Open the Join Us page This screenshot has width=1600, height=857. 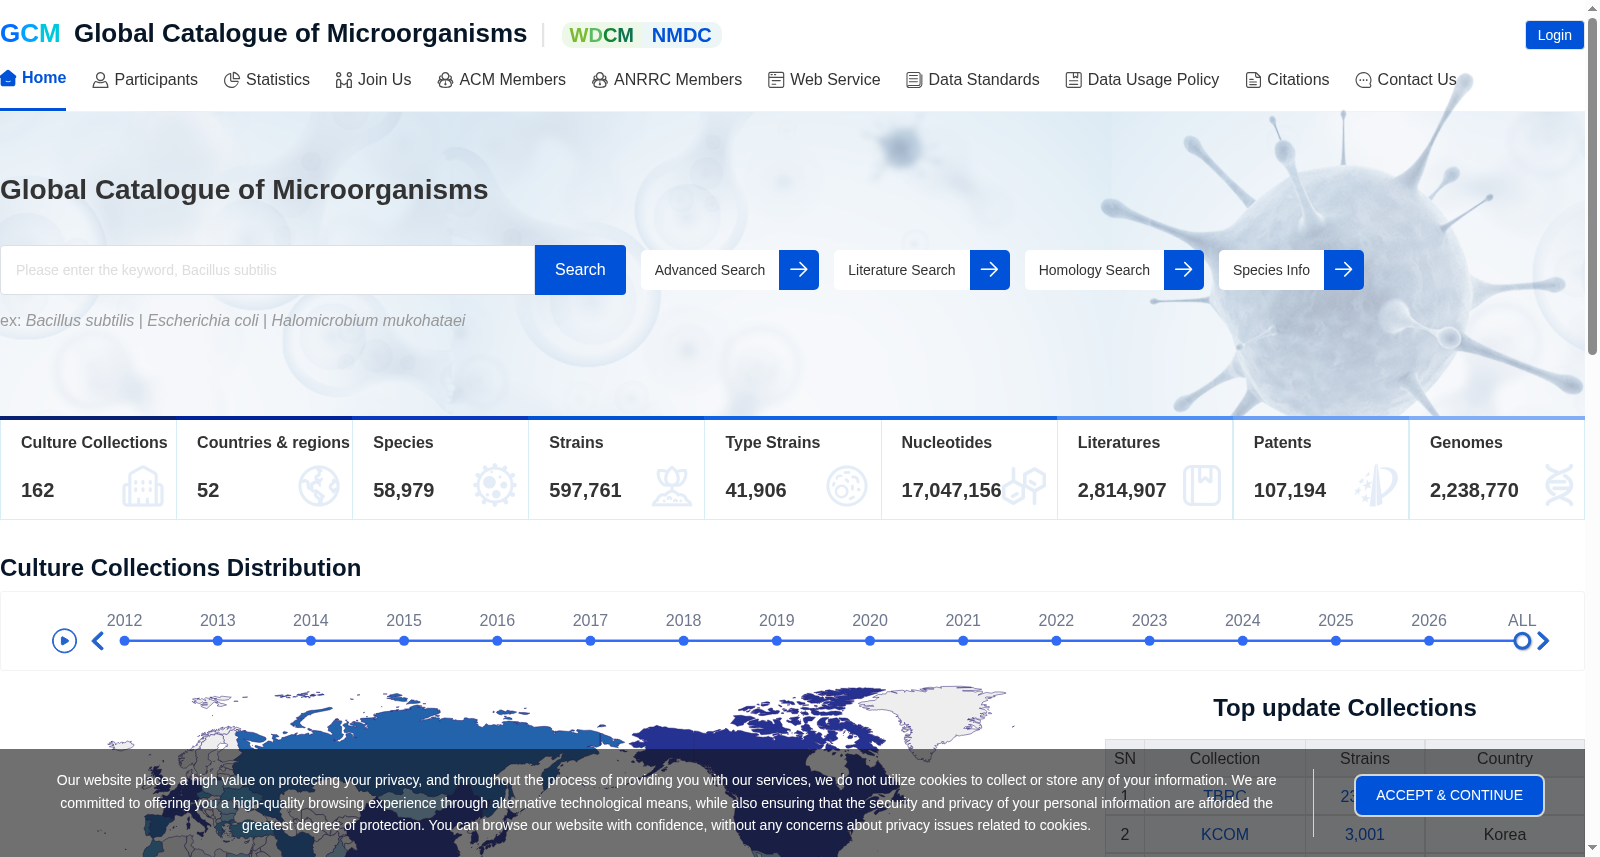pos(374,80)
